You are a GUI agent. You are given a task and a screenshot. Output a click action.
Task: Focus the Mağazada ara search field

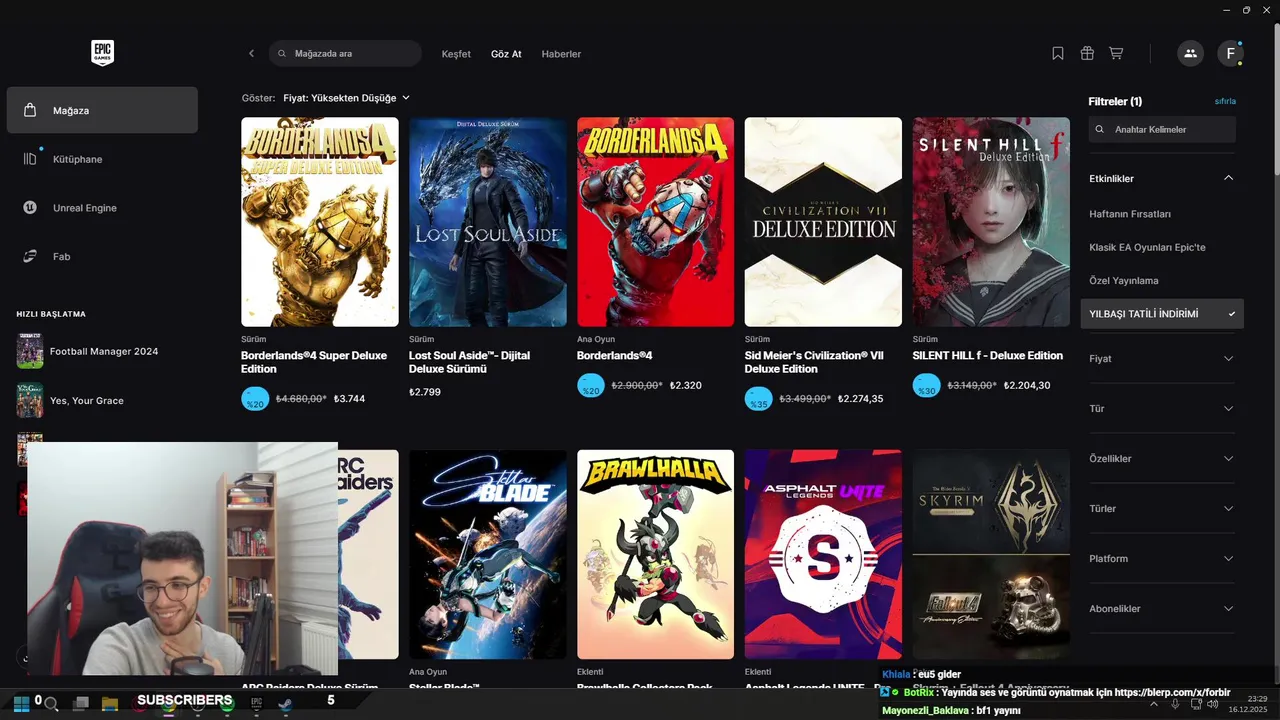(x=345, y=53)
